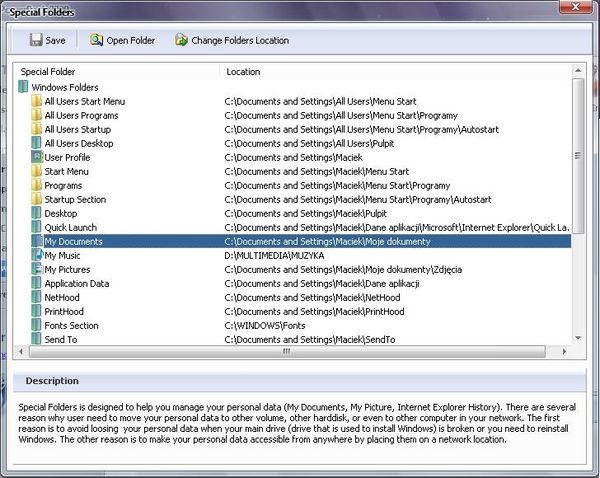Click the Save floppy disk icon
The height and width of the screenshot is (478, 600).
36,41
